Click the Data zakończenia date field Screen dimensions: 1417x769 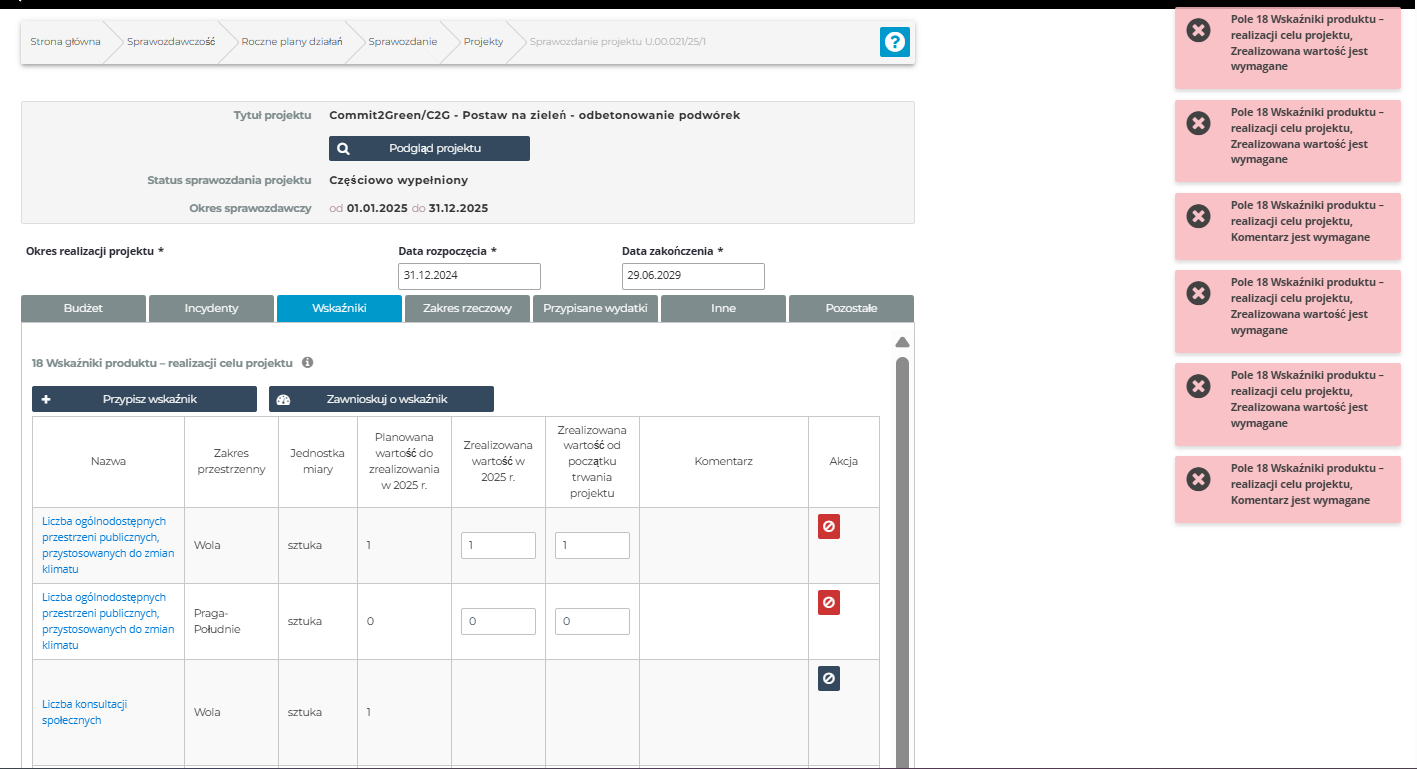693,276
